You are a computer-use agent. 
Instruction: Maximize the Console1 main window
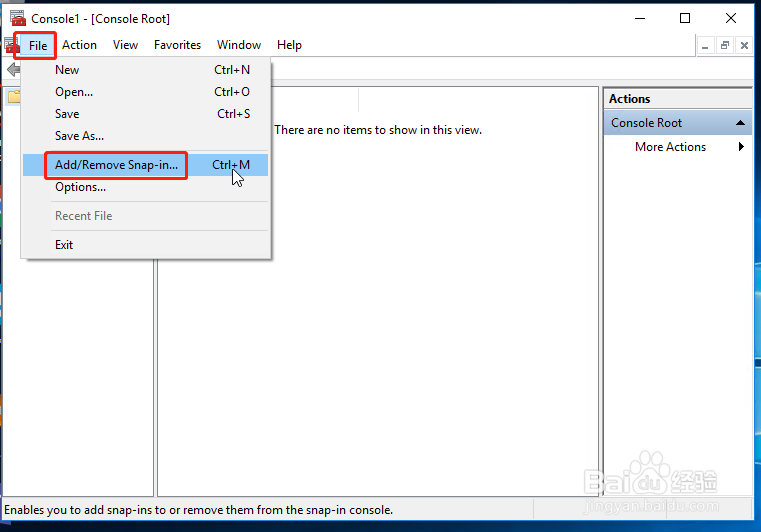point(685,18)
